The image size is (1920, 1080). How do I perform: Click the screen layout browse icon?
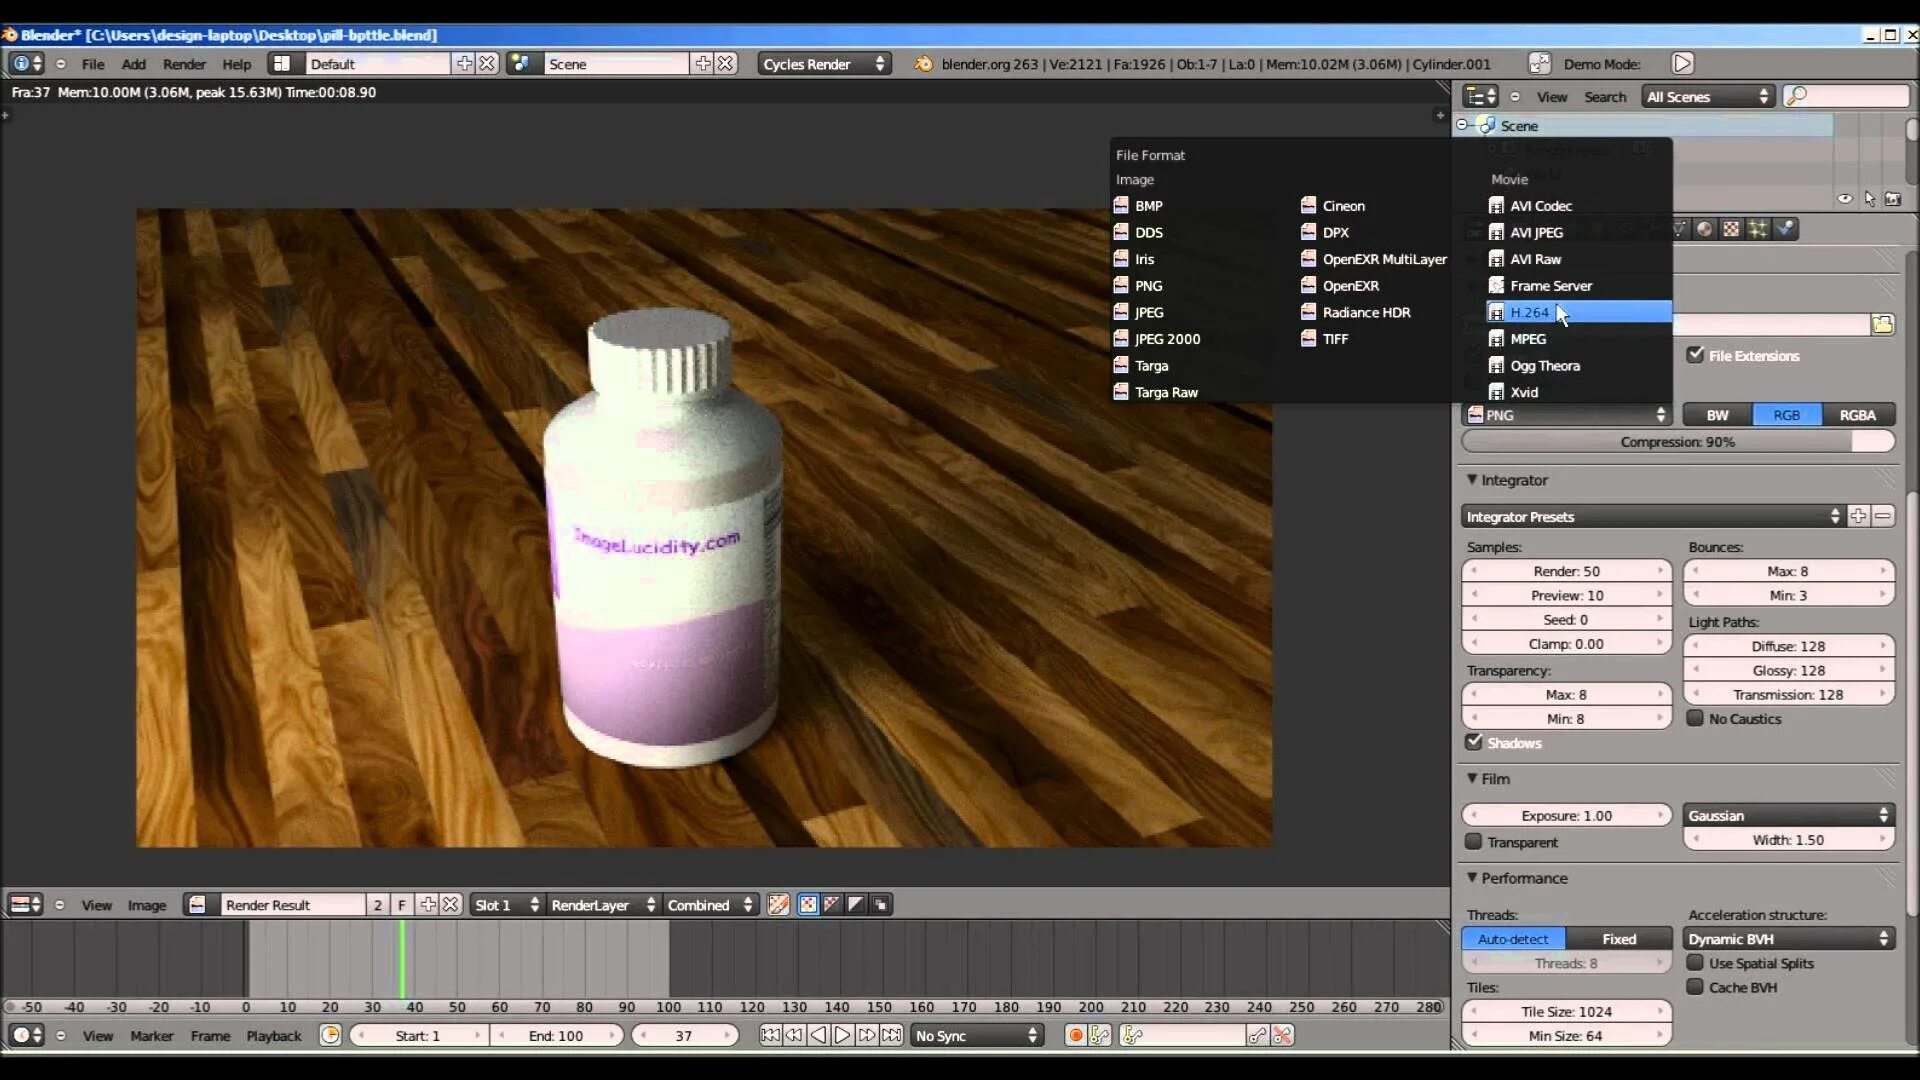(x=282, y=64)
